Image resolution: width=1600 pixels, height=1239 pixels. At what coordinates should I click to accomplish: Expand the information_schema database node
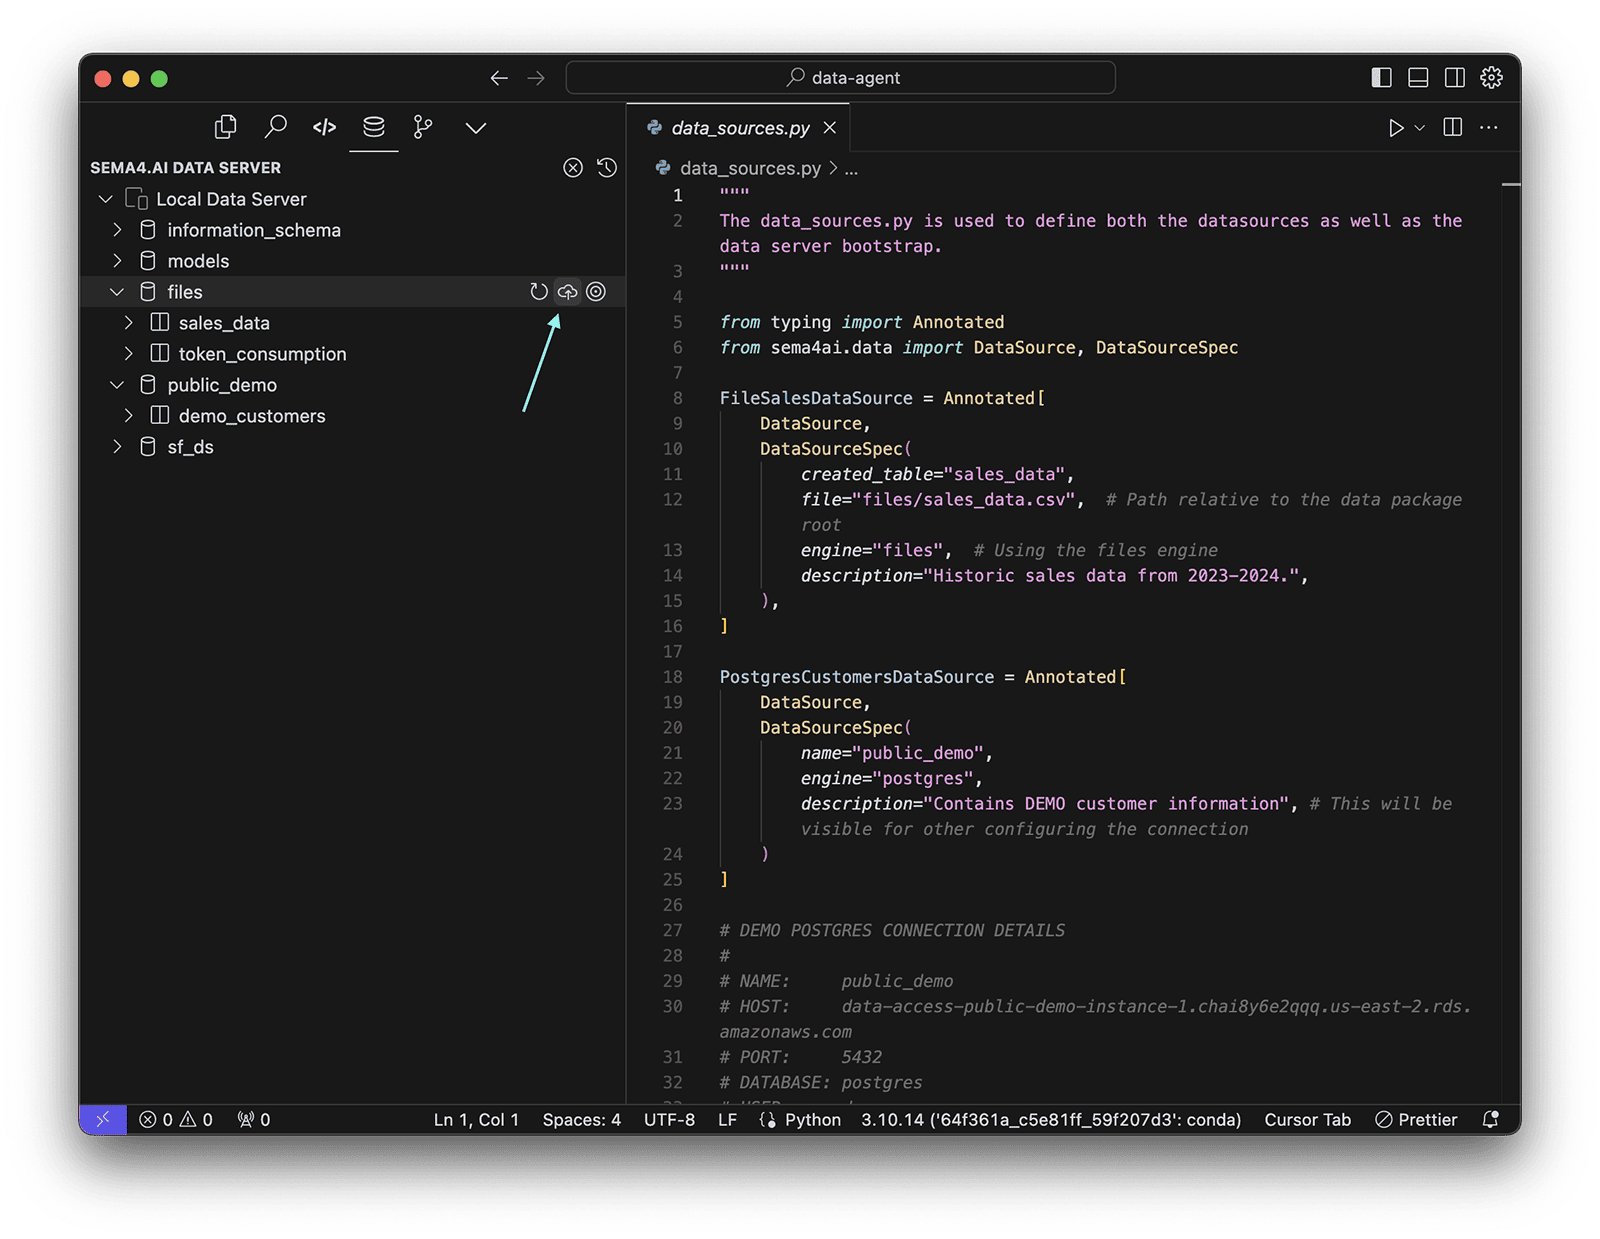118,230
